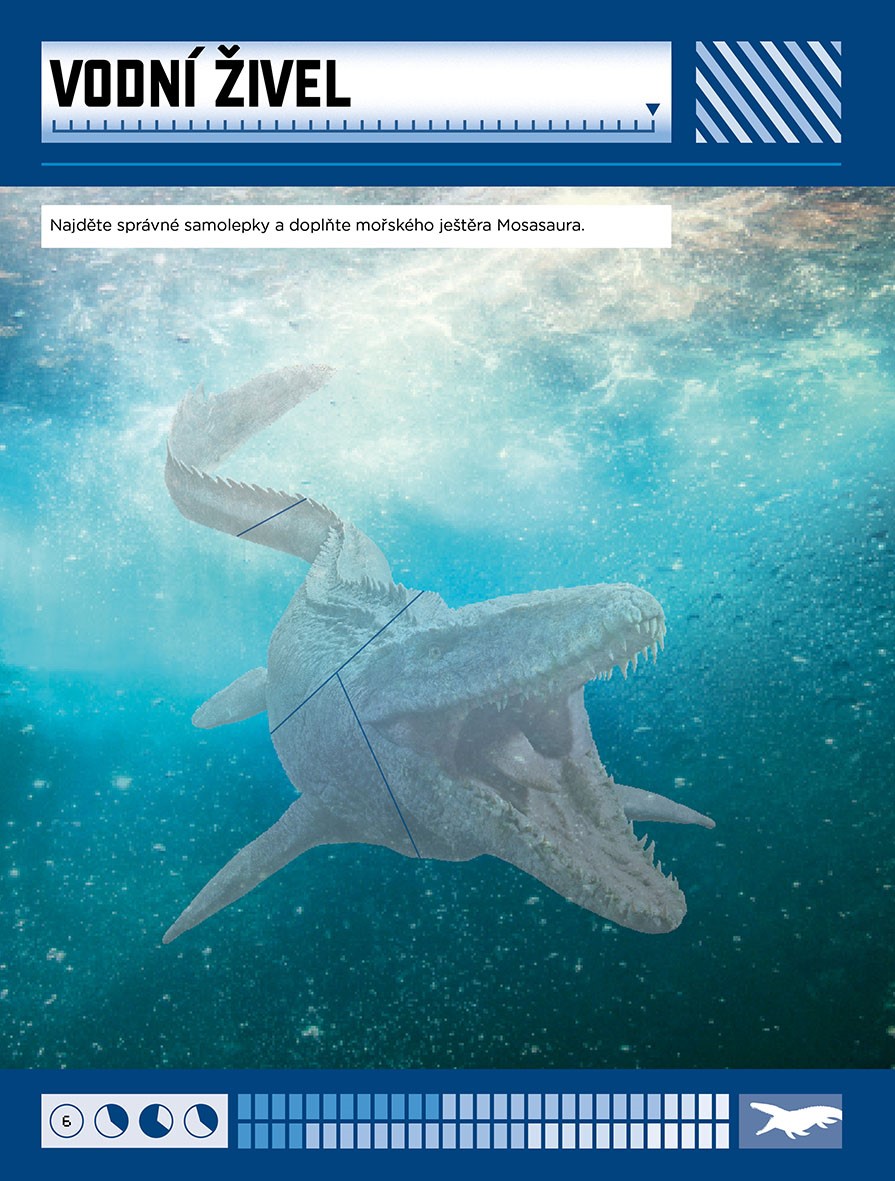Viewport: 895px width, 1181px height.
Task: Click the page number 6 circle
Action: [66, 1121]
